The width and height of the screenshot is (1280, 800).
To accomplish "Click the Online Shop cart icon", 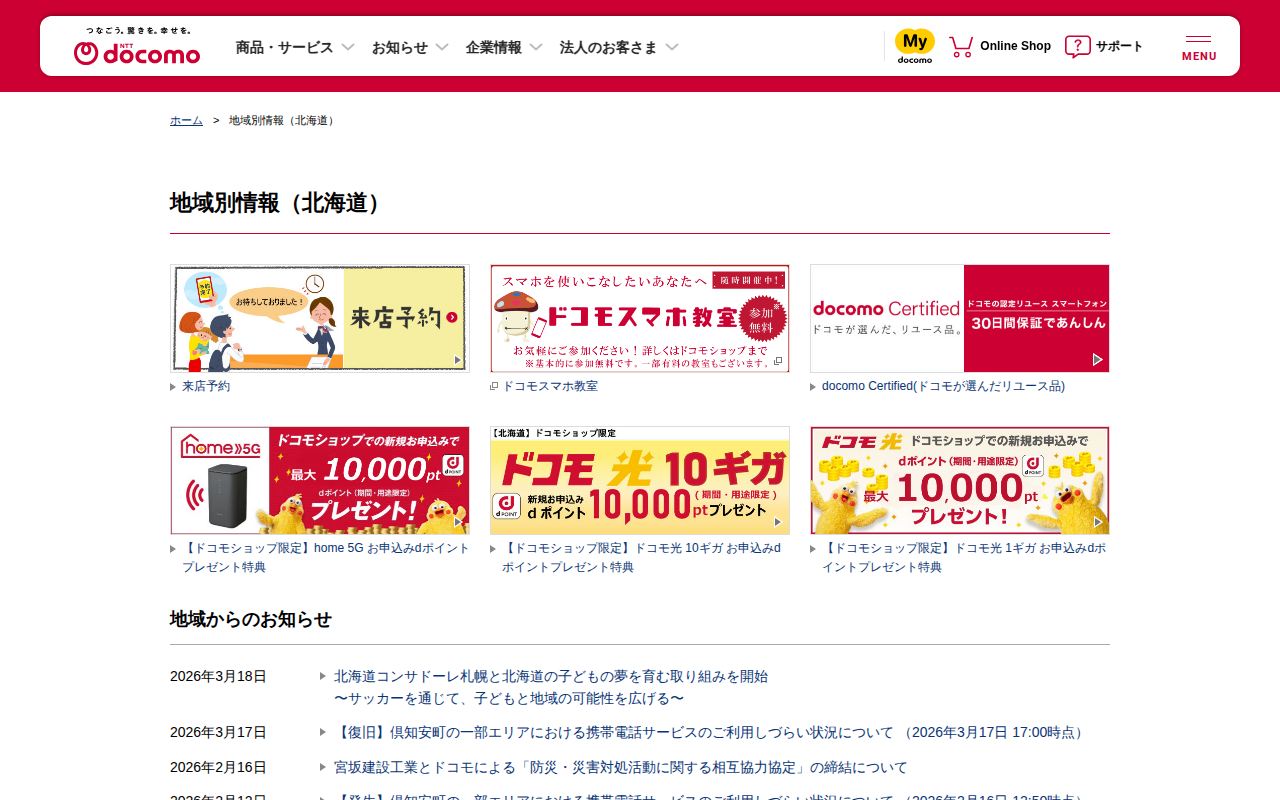I will tap(961, 46).
